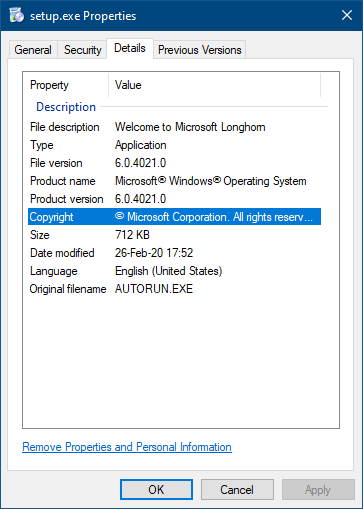Click the File version value 6.0.4021.0

[140, 163]
